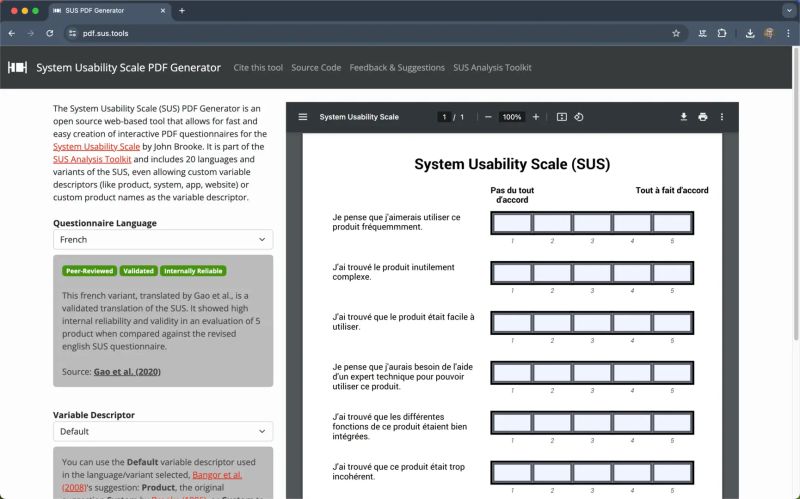
Task: Select rating 5 for 'produit était trop incohérent'
Action: tap(672, 473)
